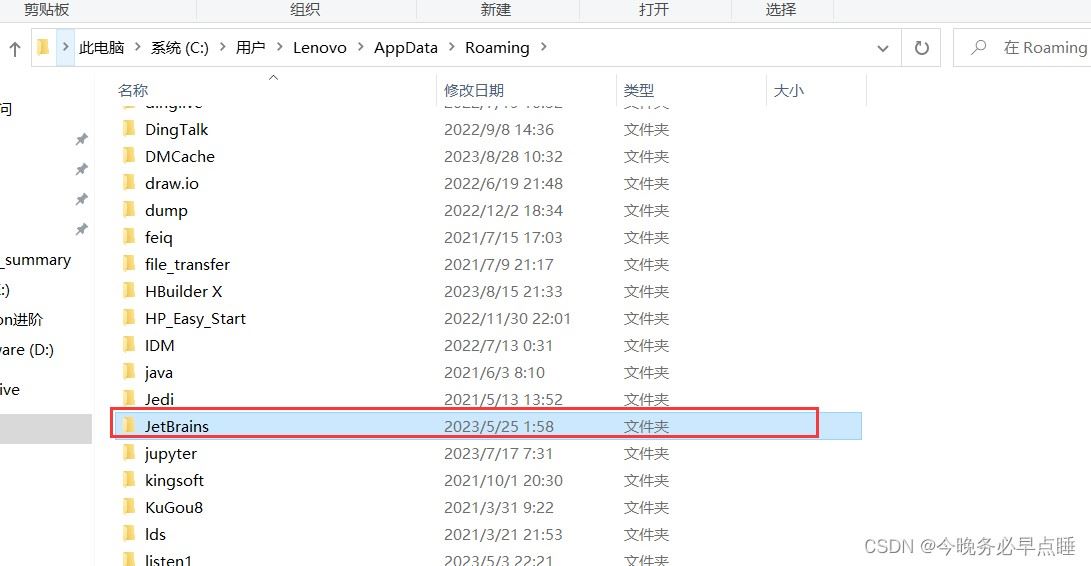Click the DingTalk folder icon
The height and width of the screenshot is (566, 1091).
[x=129, y=128]
